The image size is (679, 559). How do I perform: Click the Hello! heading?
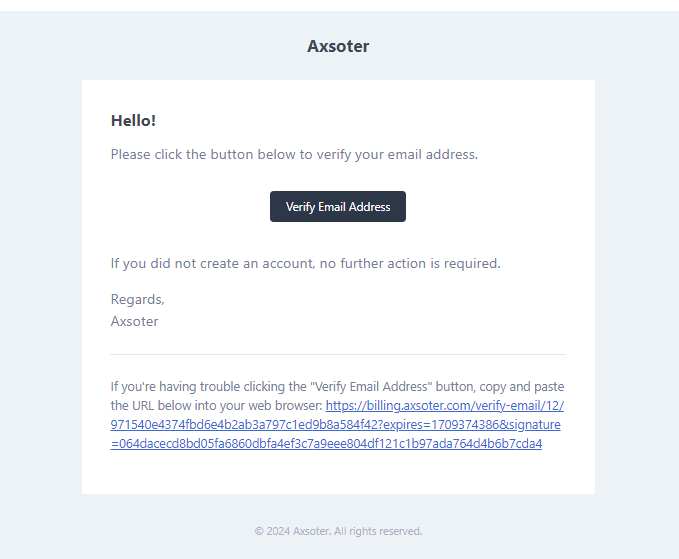(133, 121)
